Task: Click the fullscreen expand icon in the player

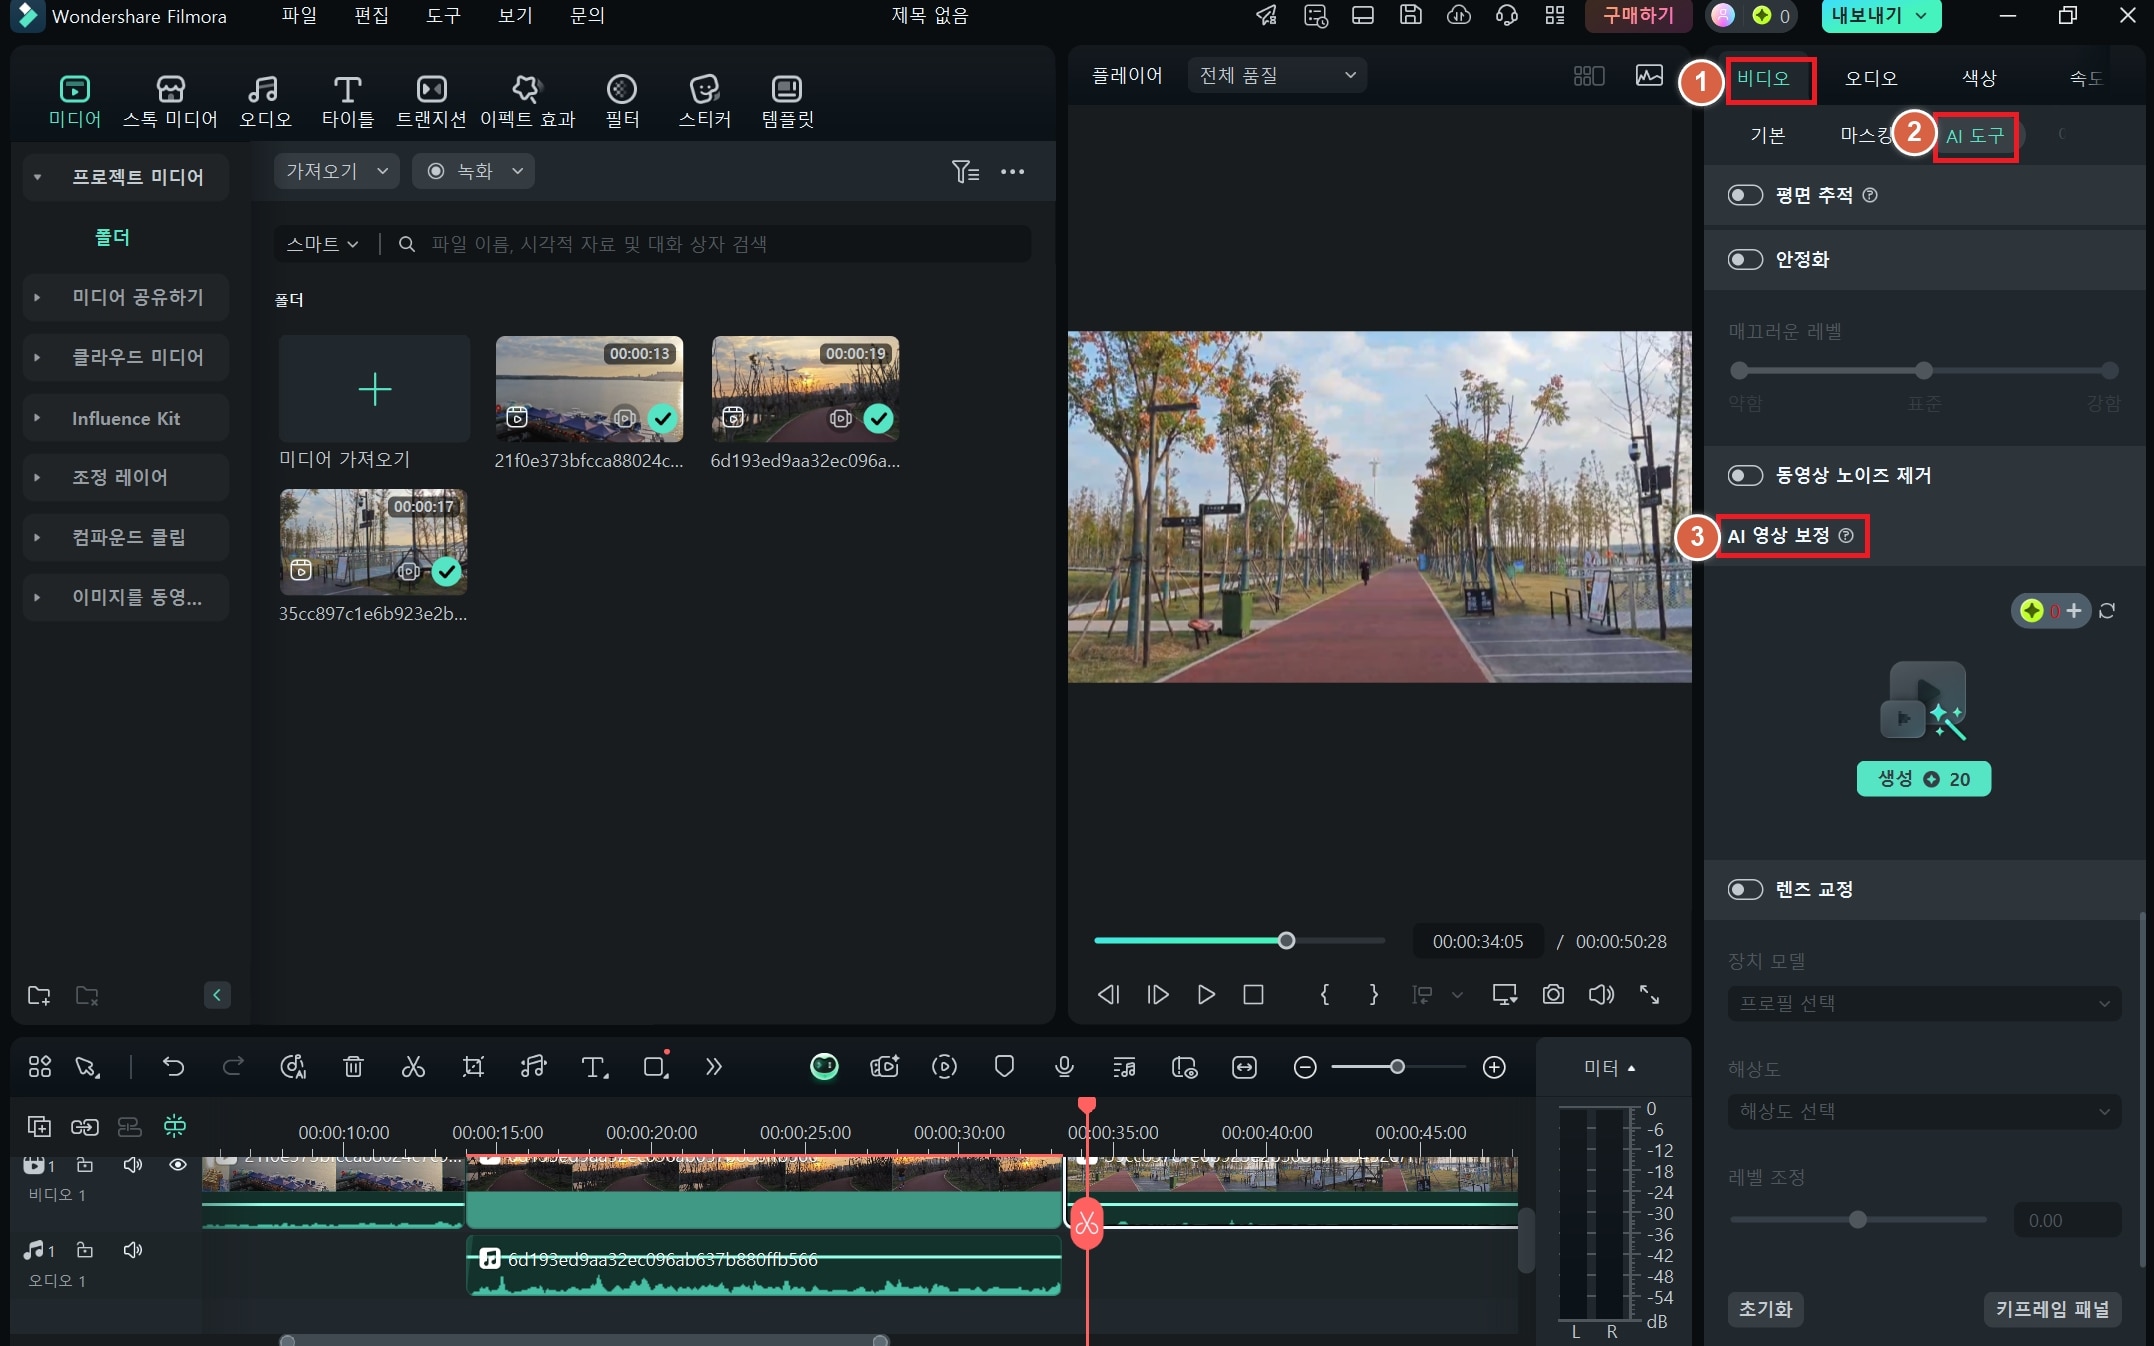Action: click(x=1649, y=994)
